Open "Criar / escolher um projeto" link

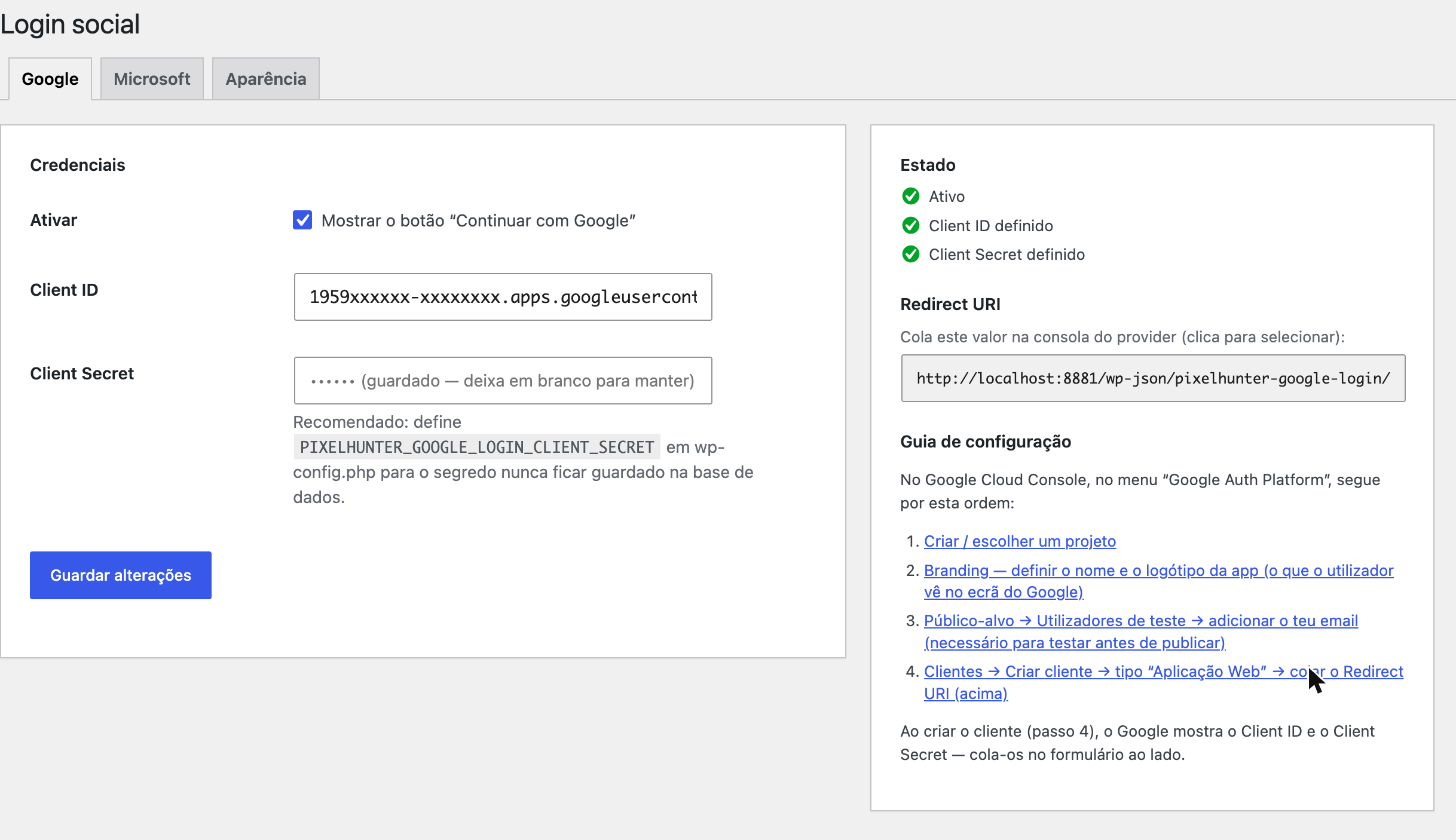(x=1020, y=541)
